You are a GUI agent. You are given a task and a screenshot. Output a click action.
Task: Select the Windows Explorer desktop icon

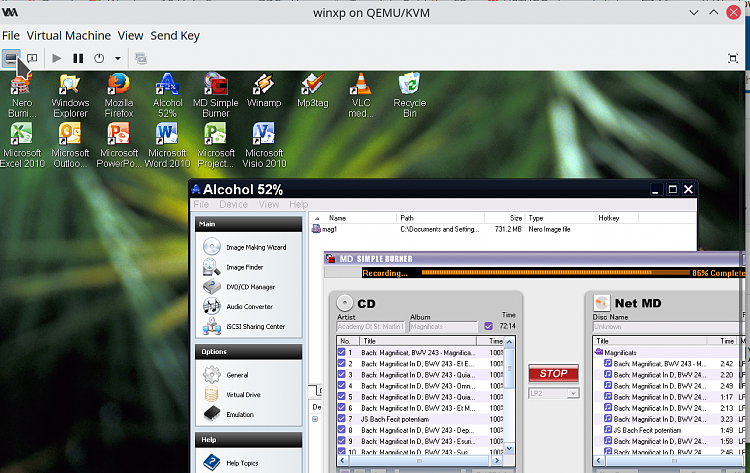point(70,95)
